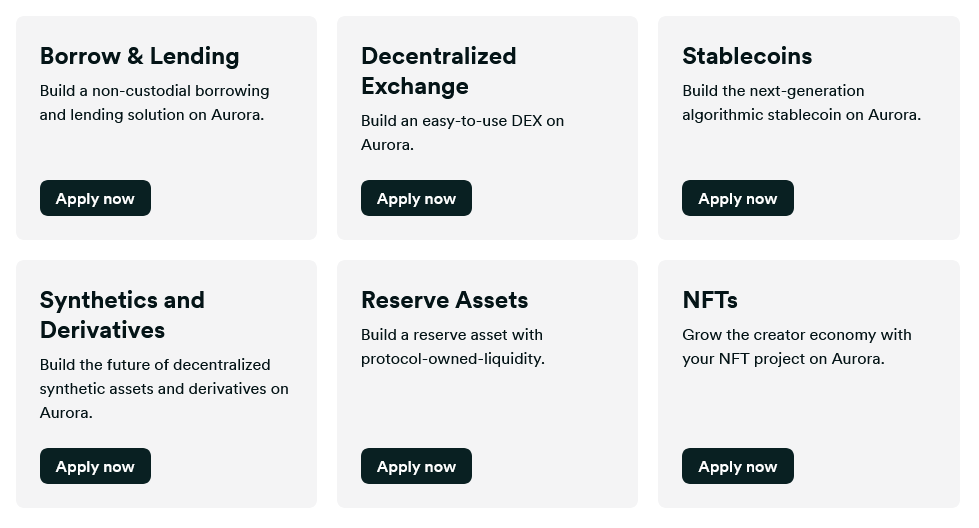Click the protocol-owned-liquidity description text
The height and width of the screenshot is (528, 979).
(453, 347)
